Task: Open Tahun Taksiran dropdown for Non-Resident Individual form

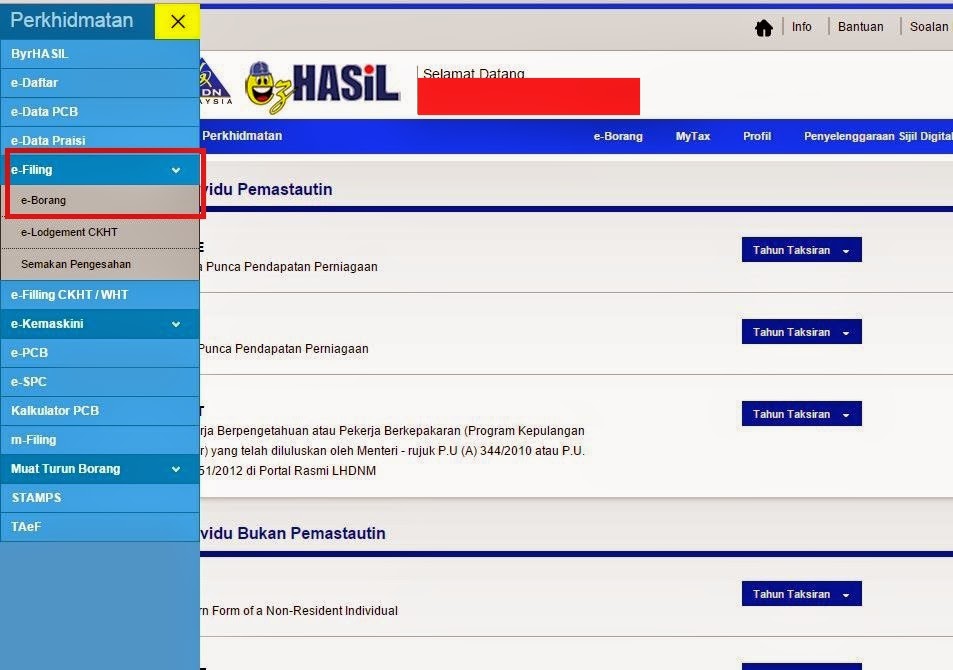Action: pyautogui.click(x=802, y=594)
